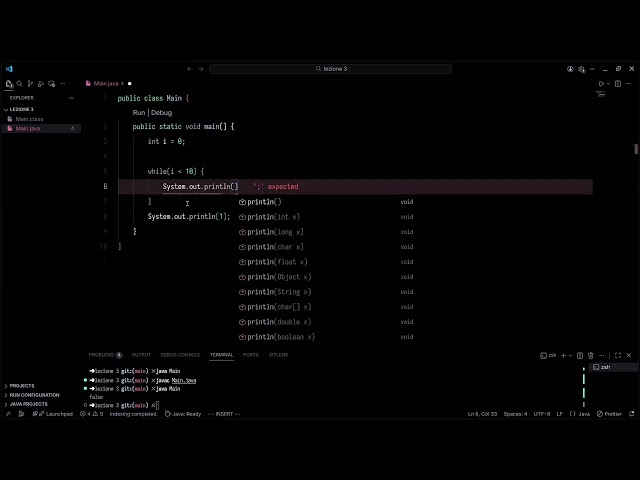Open the GITLENS panel tab
640x480 pixels.
278,355
